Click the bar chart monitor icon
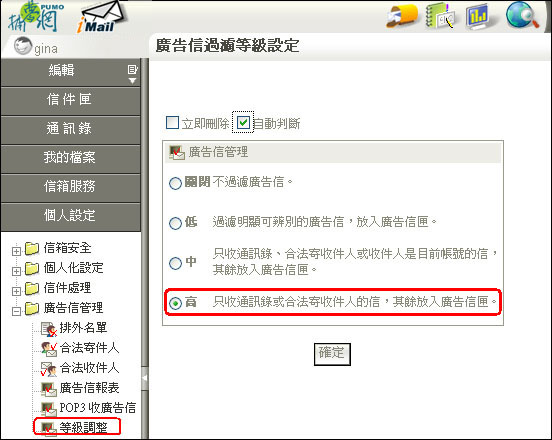The height and width of the screenshot is (440, 552). click(478, 17)
